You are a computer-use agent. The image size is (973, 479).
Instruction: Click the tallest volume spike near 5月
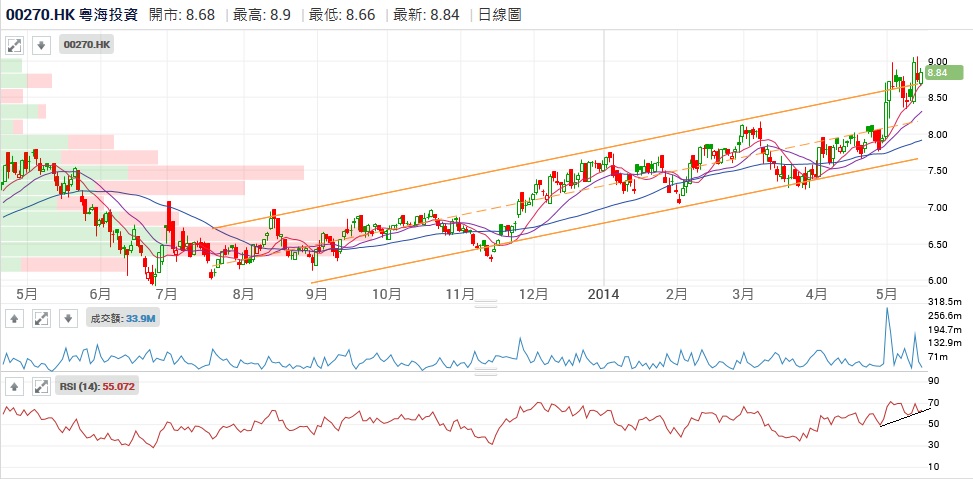point(886,310)
